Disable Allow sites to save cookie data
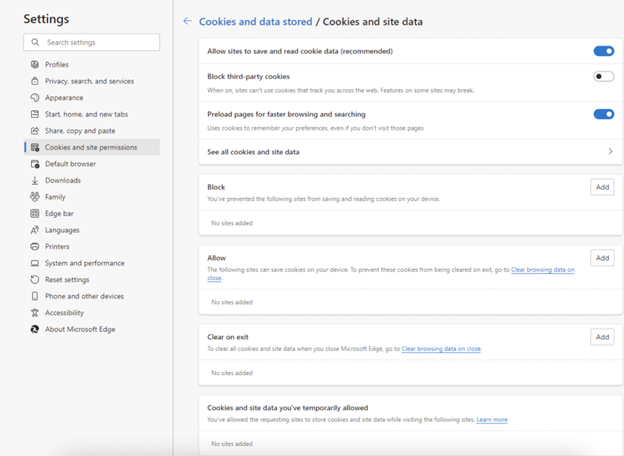The image size is (624, 456). 603,51
